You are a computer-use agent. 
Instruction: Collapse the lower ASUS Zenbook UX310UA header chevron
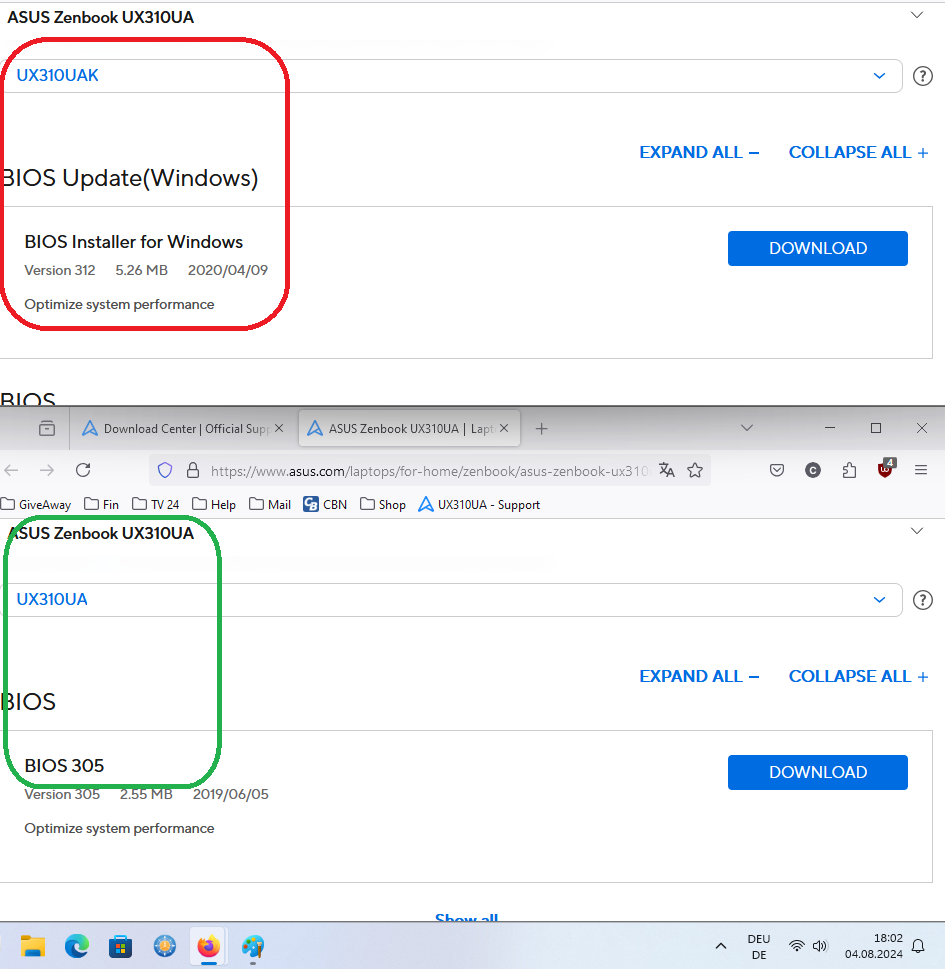(x=917, y=531)
